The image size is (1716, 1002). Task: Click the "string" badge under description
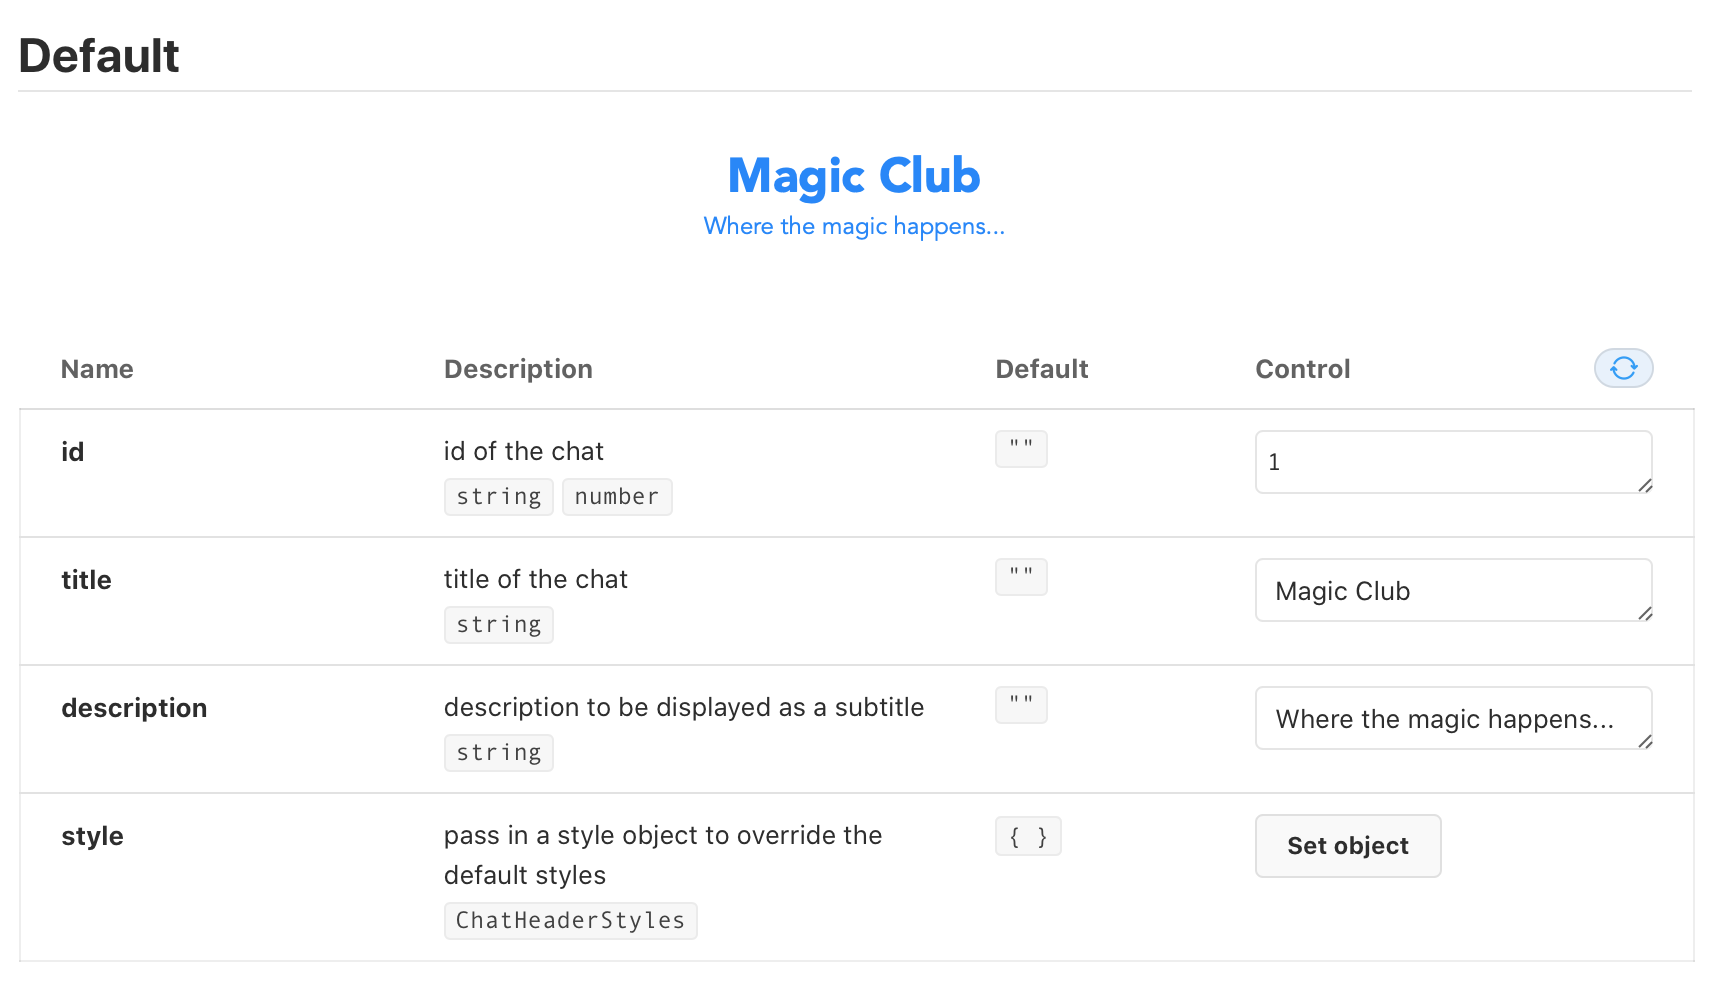click(x=498, y=752)
